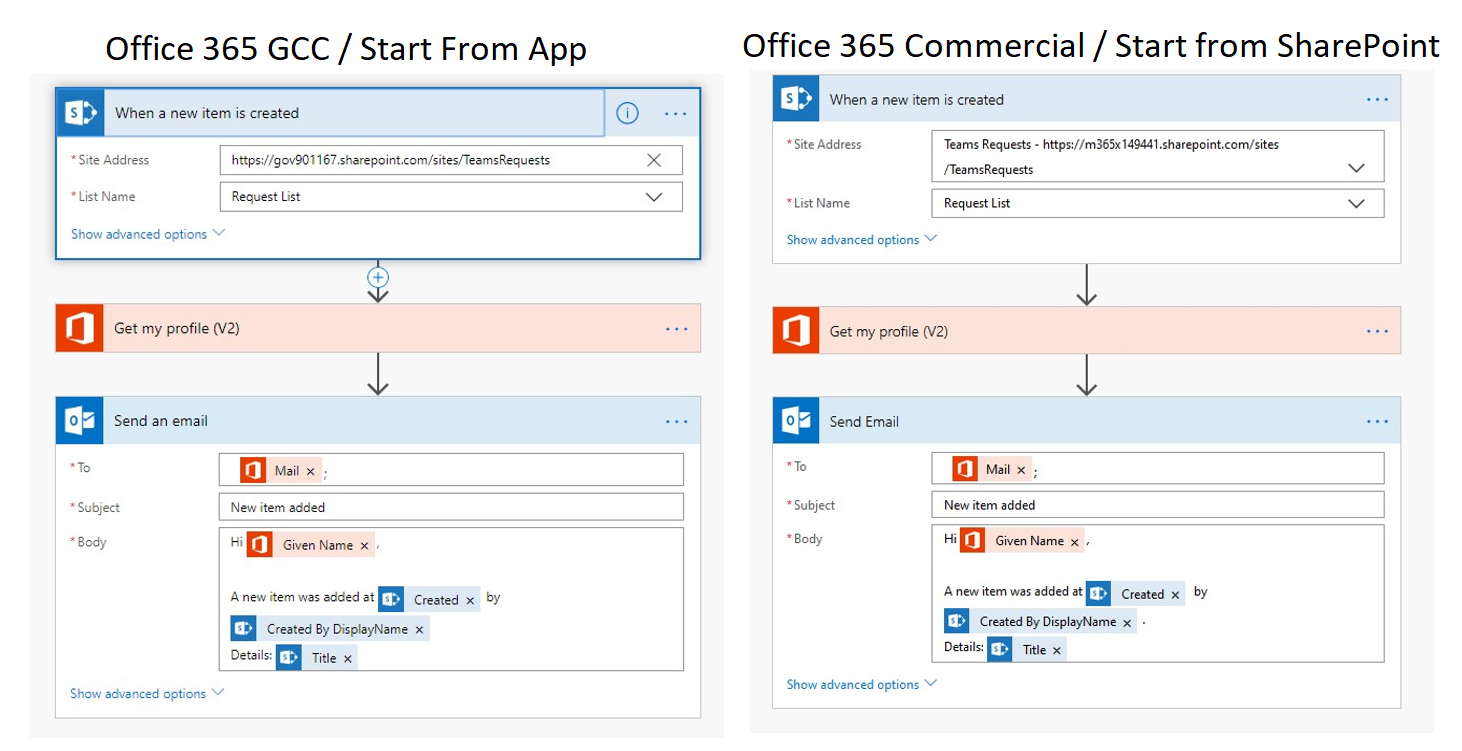Clear the GCC Site Address using the X

click(654, 160)
